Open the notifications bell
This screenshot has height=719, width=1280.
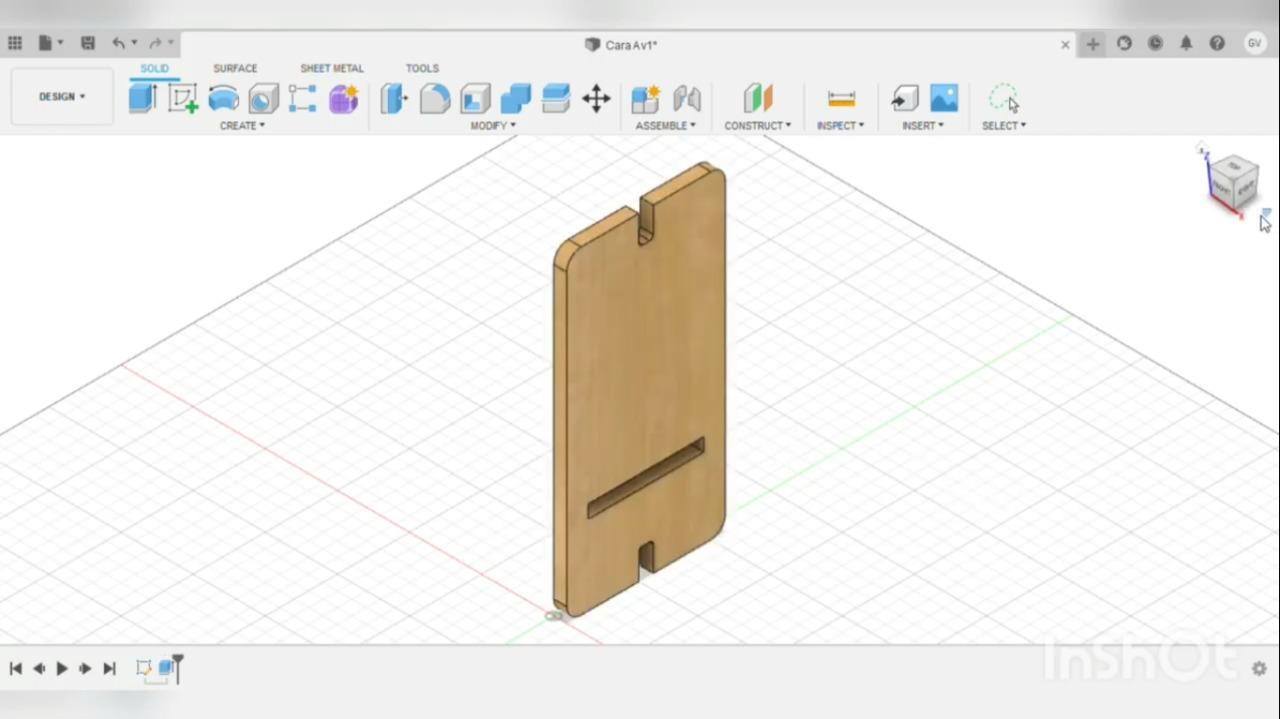1186,44
